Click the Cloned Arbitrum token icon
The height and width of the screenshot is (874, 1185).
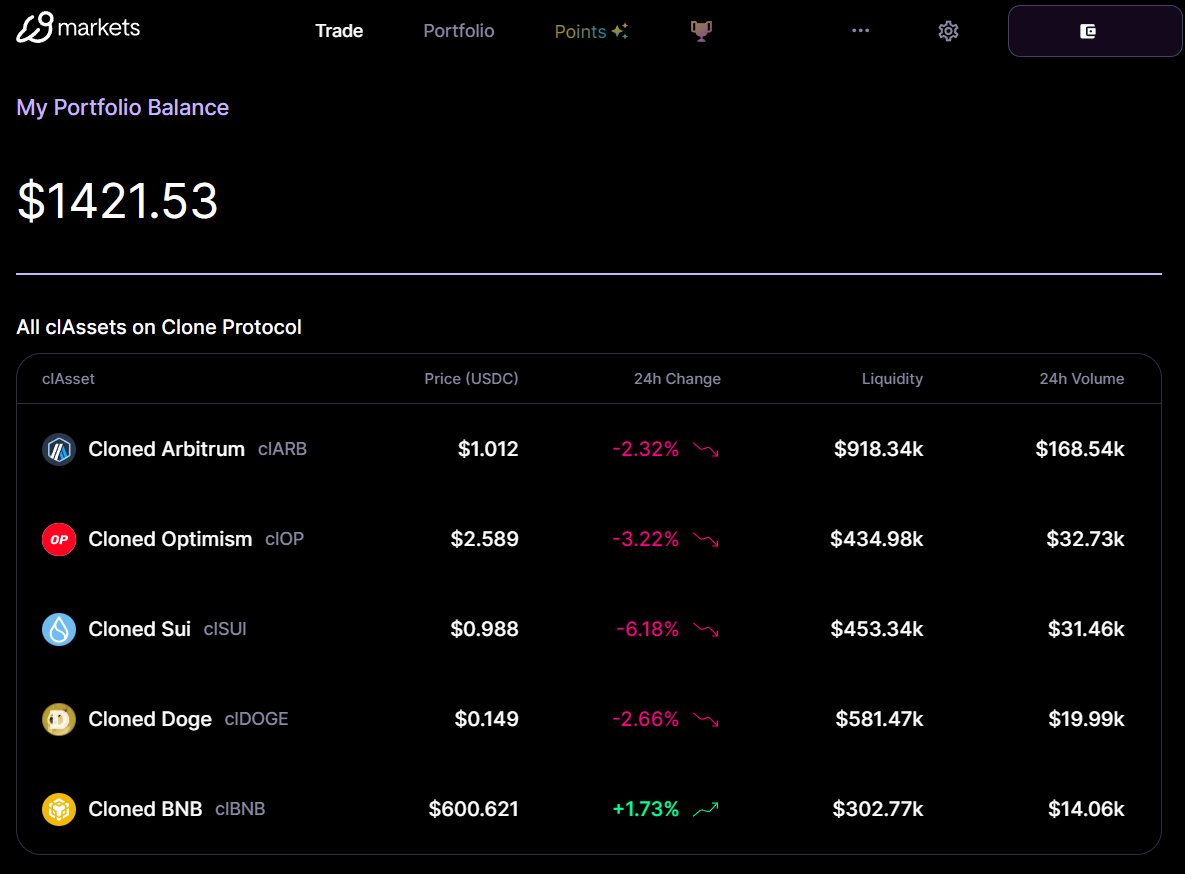59,449
